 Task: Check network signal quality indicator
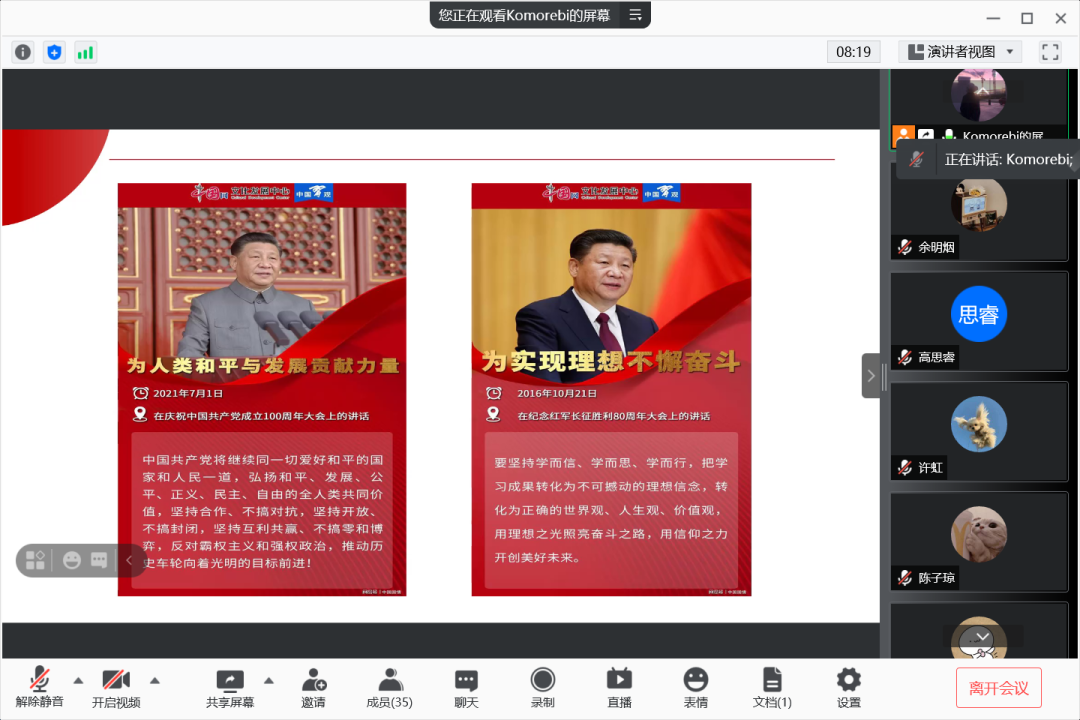pos(85,52)
